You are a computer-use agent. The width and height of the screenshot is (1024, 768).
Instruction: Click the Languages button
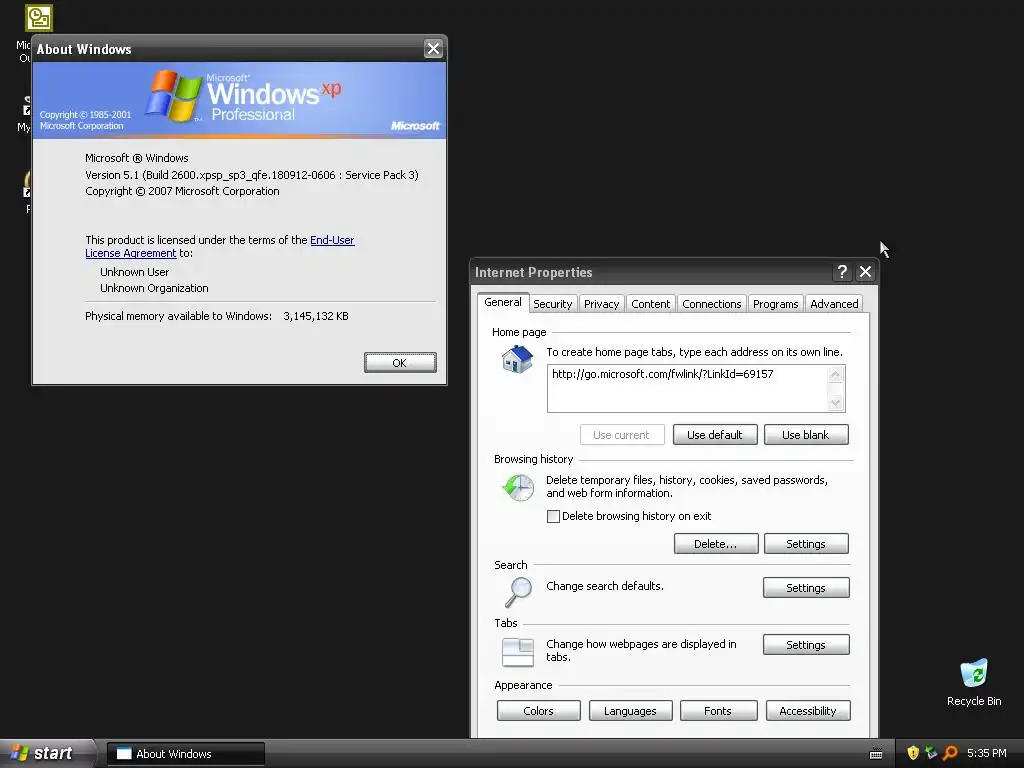tap(630, 711)
